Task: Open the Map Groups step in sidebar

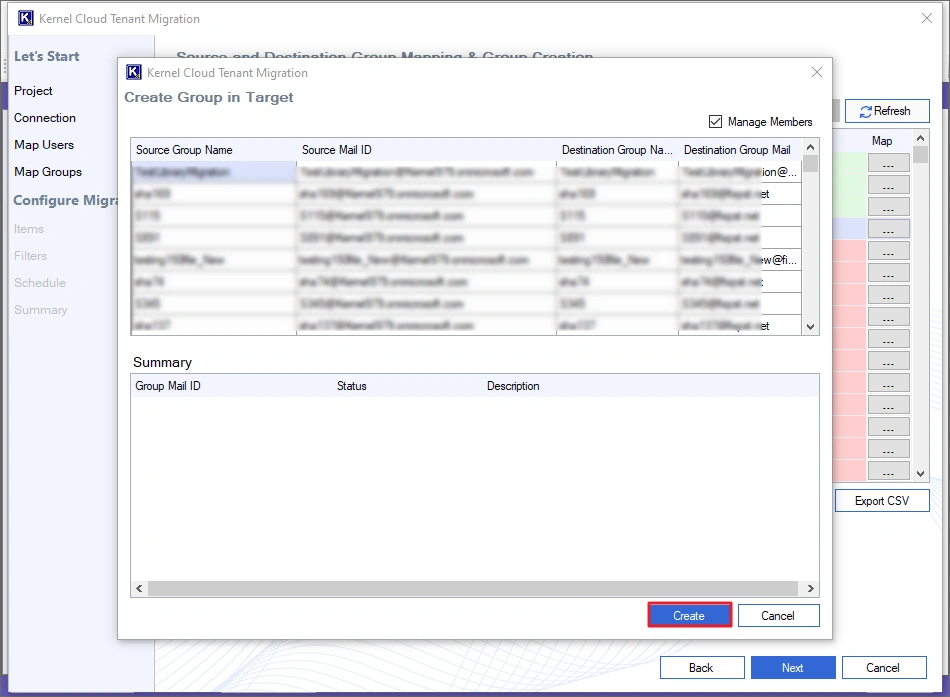Action: 48,172
